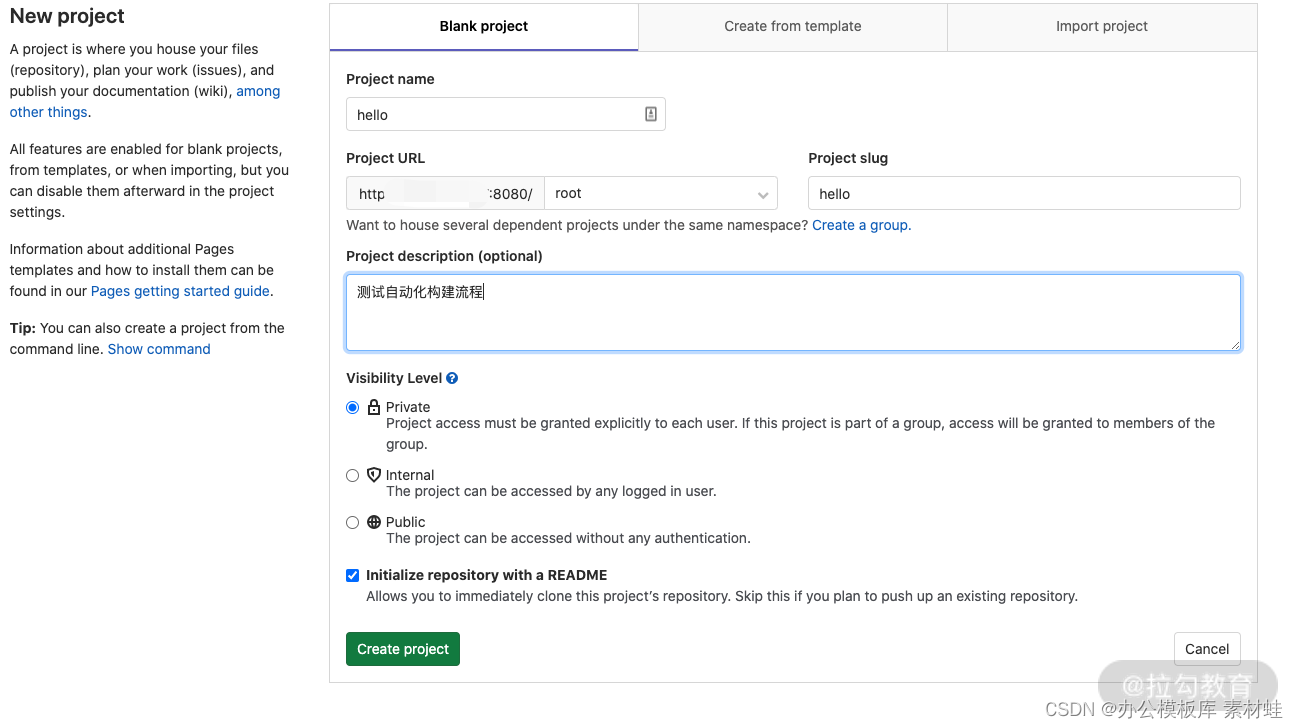Click the Create project button
The image size is (1298, 728).
coord(403,649)
